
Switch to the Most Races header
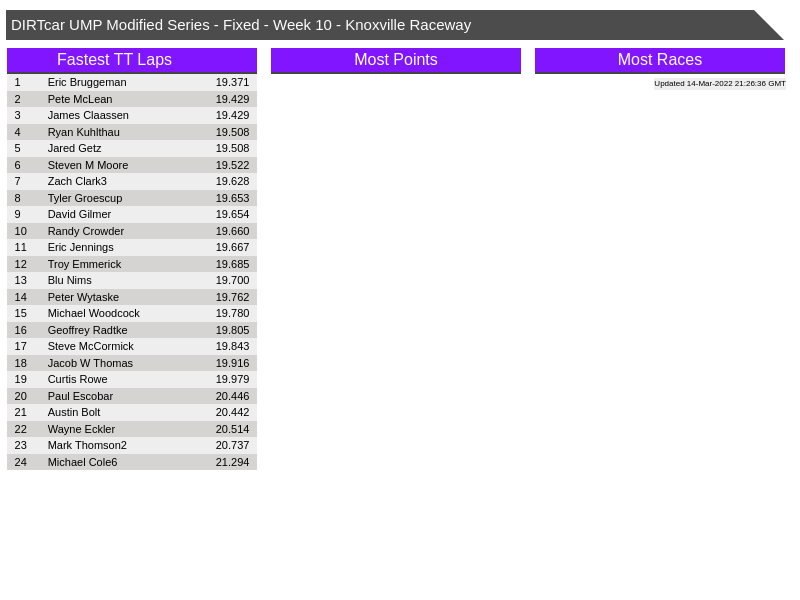pos(659,60)
